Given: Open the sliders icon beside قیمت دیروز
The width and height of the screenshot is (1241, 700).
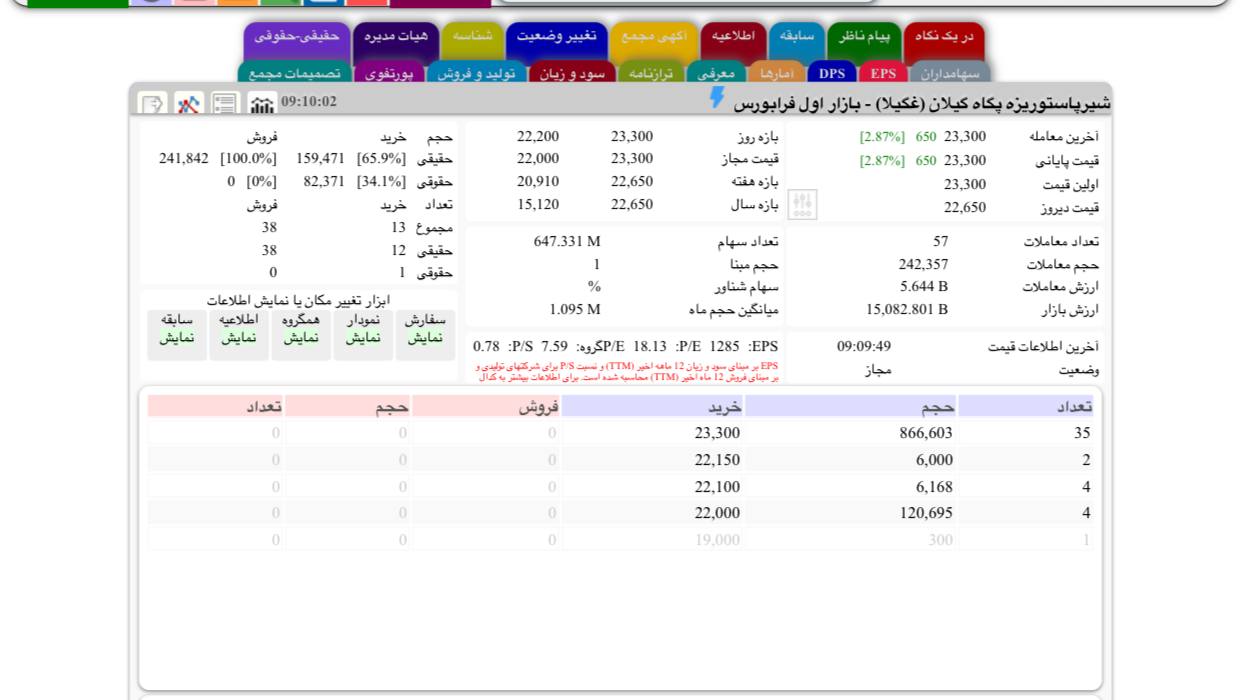Looking at the screenshot, I should click(802, 205).
